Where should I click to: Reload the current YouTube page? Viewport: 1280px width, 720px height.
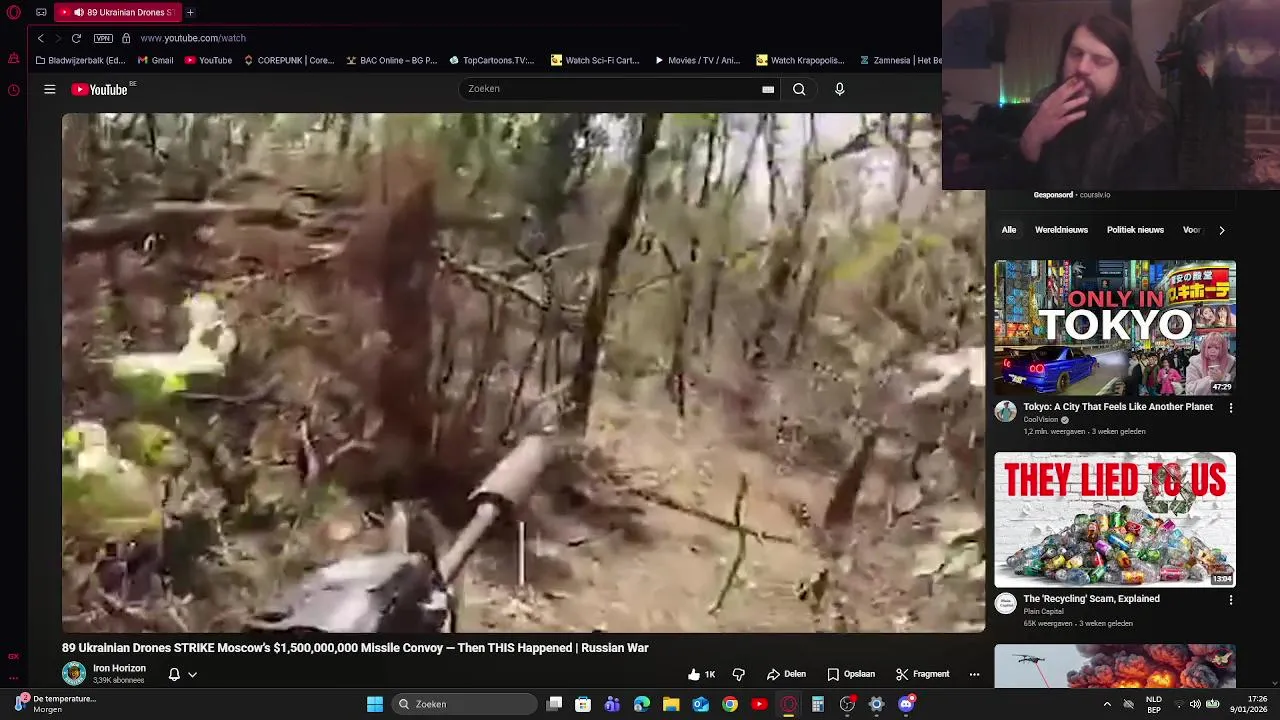pyautogui.click(x=76, y=38)
